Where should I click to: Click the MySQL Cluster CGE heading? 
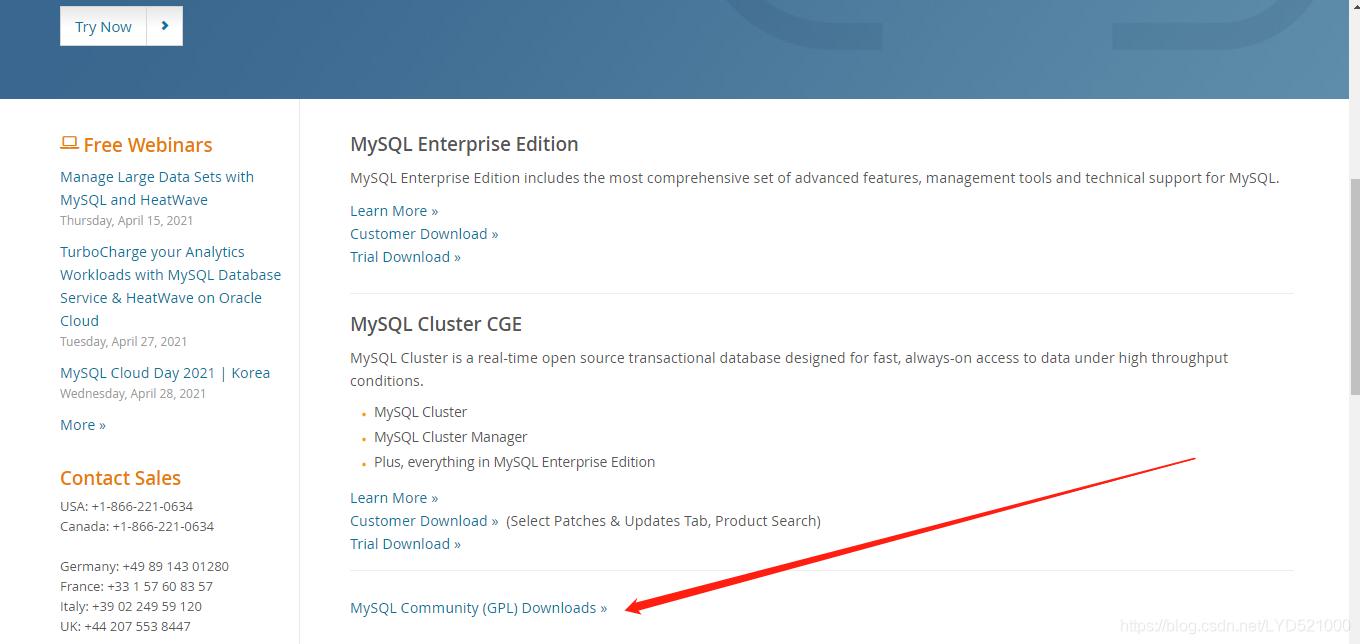pos(436,324)
